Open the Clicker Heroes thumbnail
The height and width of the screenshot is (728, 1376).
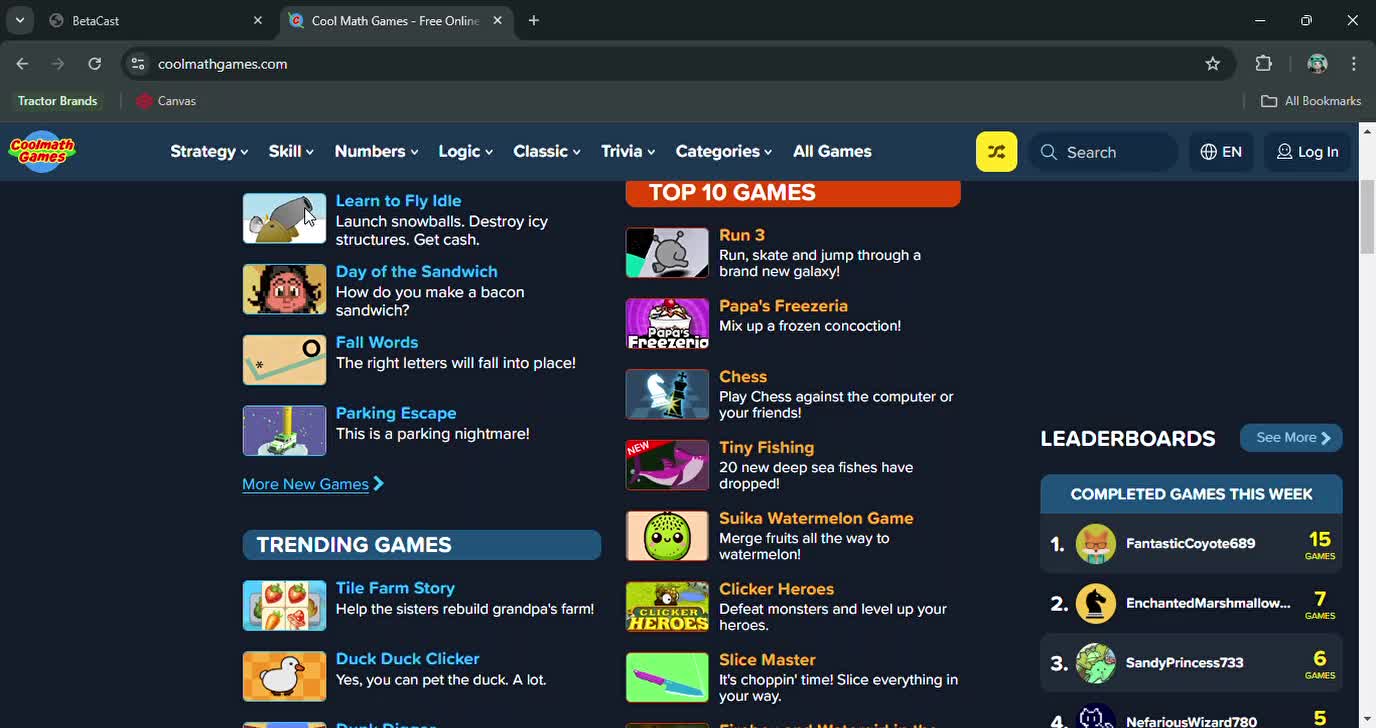coord(667,606)
